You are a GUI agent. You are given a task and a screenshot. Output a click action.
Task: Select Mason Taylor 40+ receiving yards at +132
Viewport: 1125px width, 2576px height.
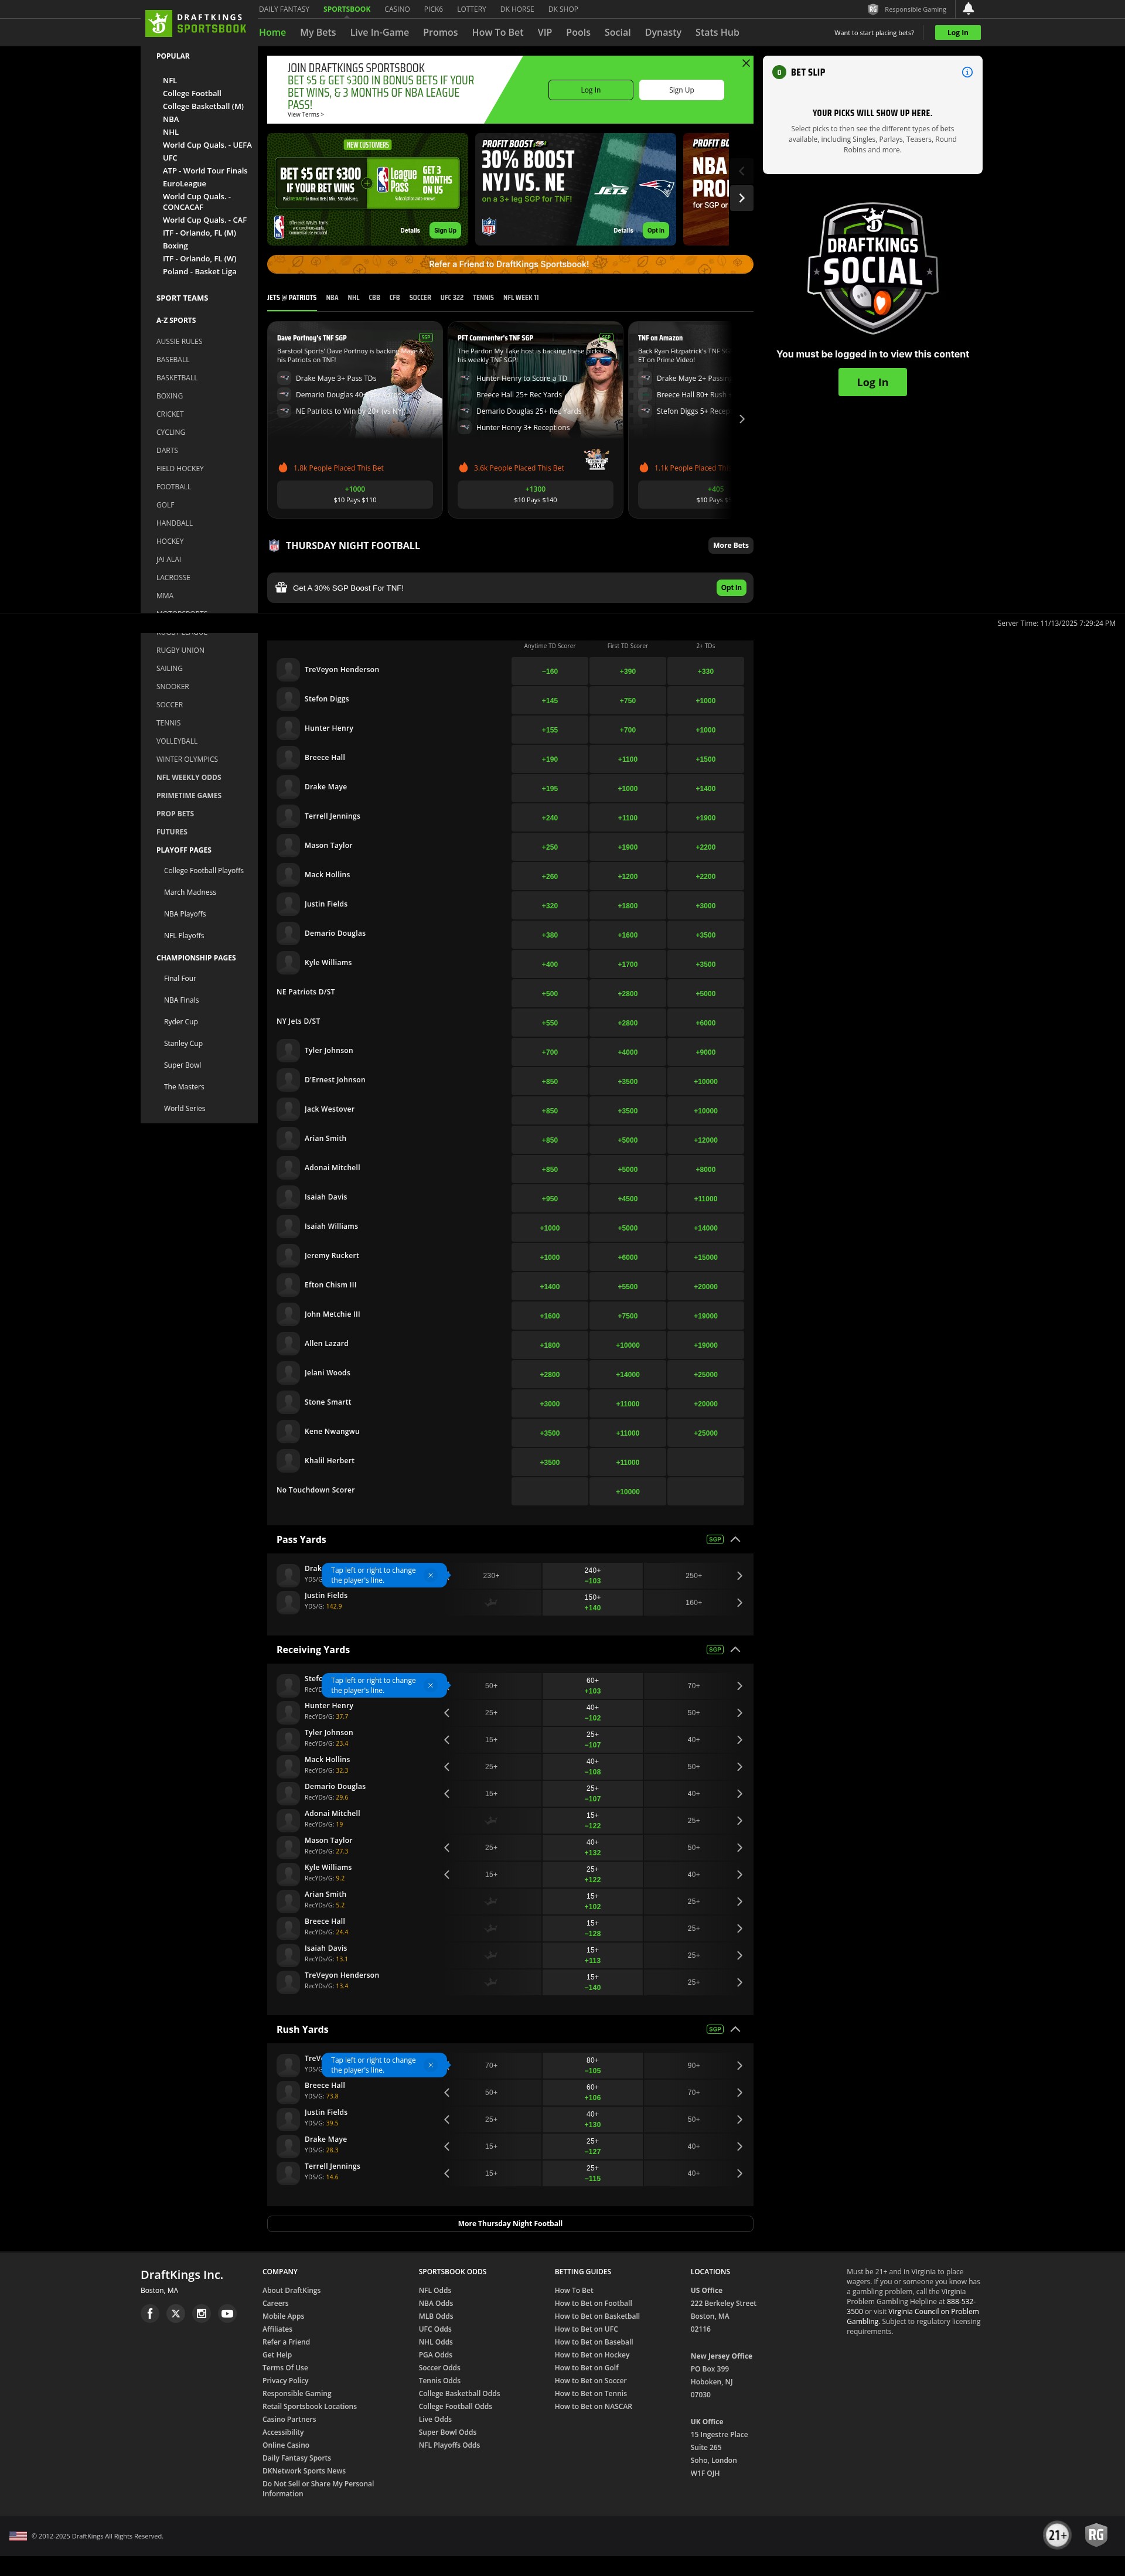point(593,1847)
